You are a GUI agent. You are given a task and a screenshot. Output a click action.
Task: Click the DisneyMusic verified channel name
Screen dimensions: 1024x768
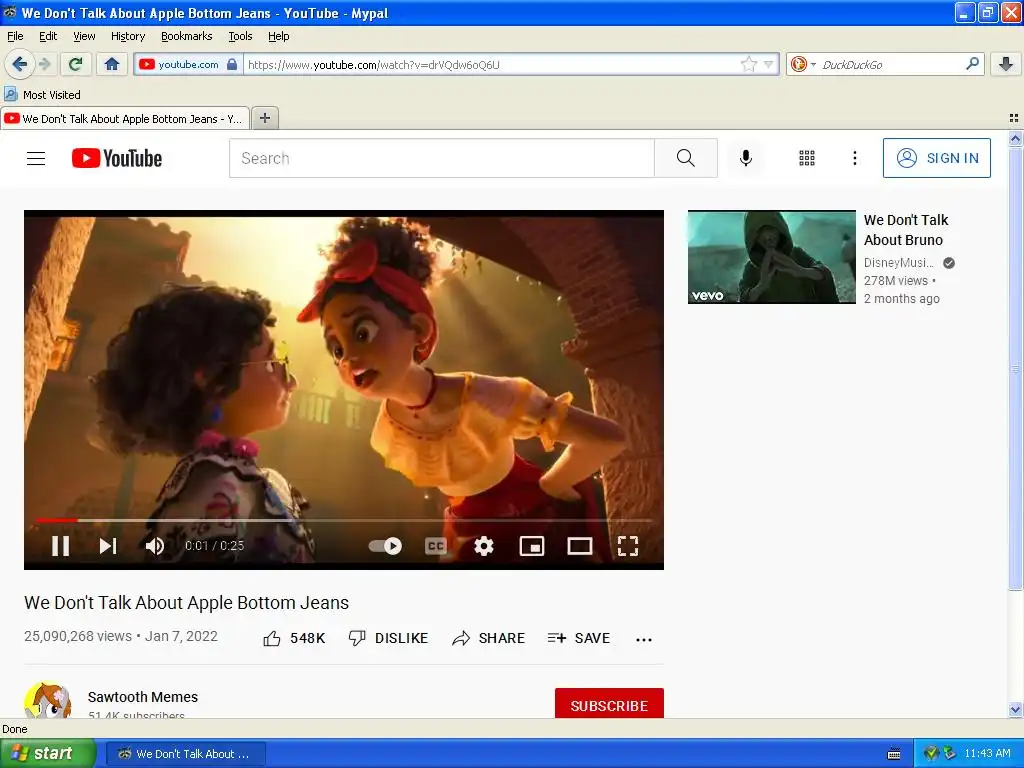tap(899, 263)
